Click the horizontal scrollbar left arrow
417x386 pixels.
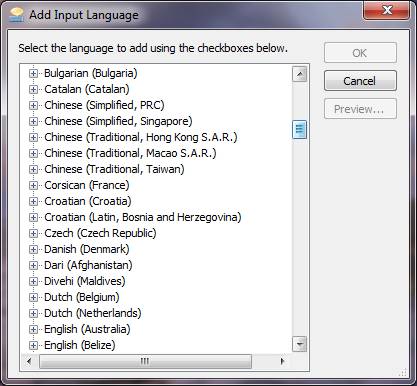click(29, 361)
